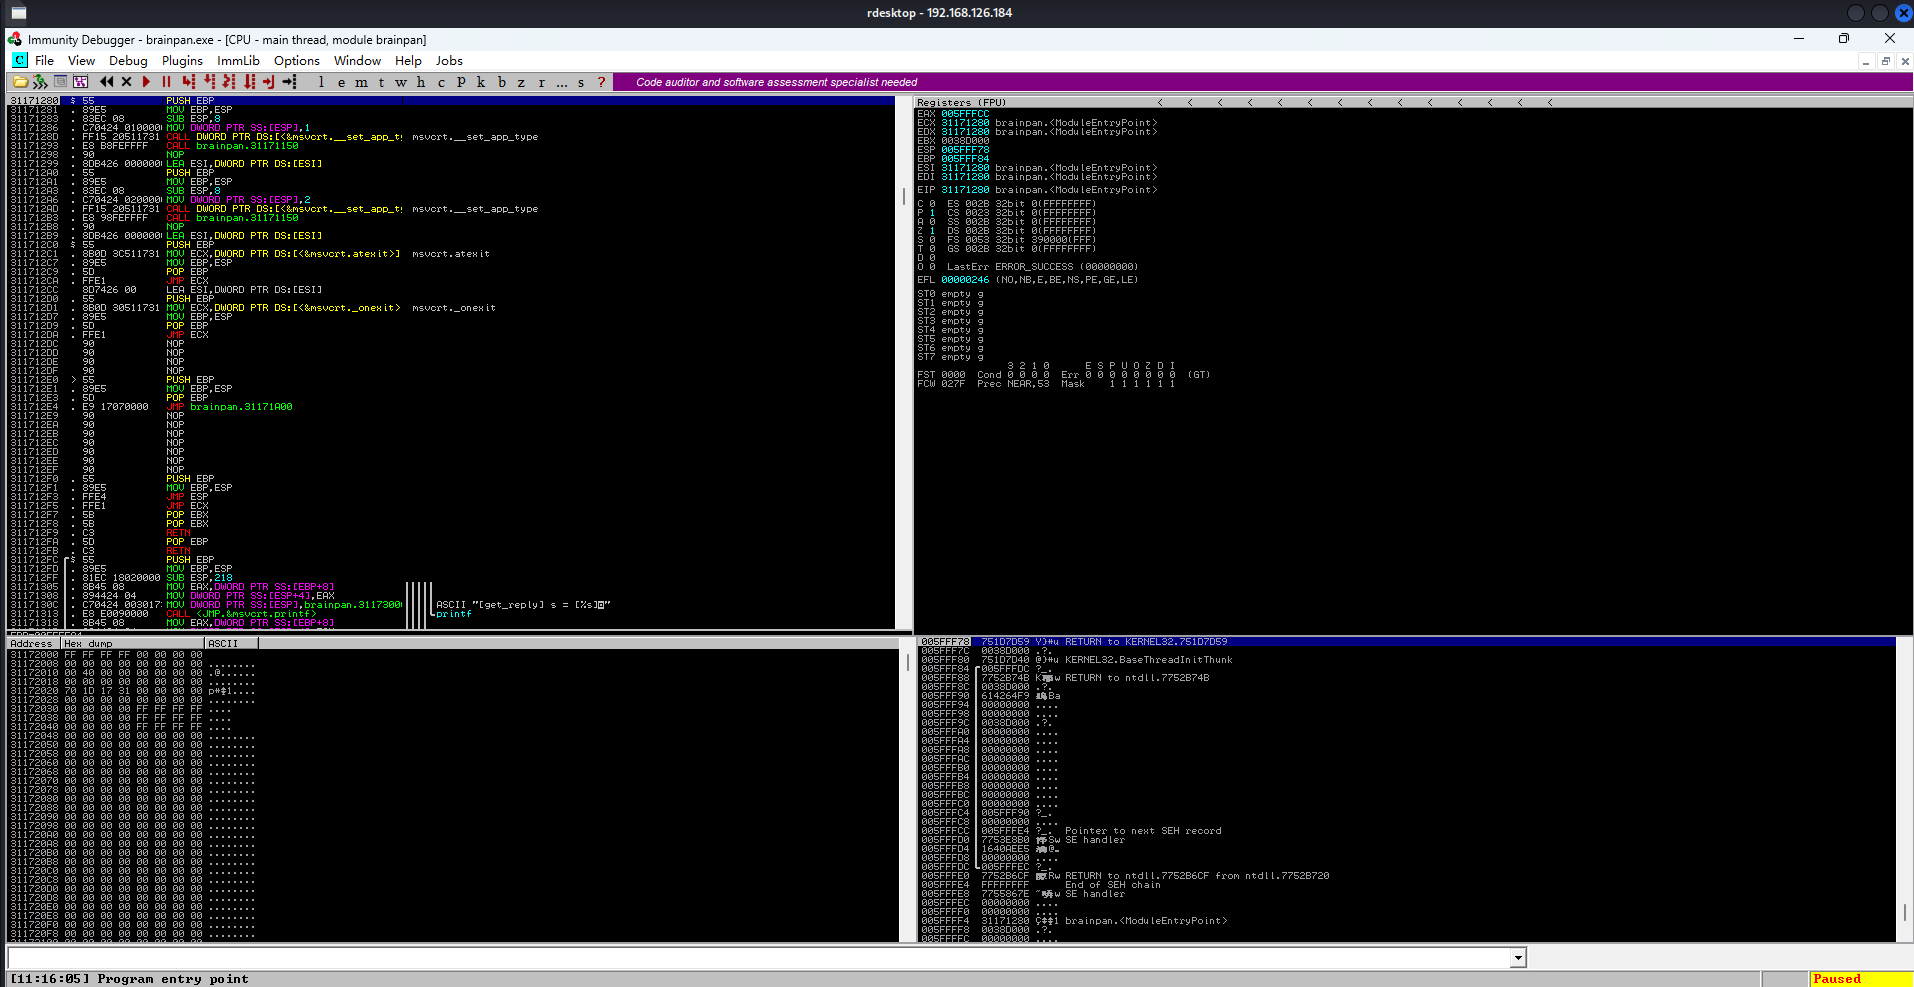Viewport: 1914px width, 987px height.
Task: Show memory map with 'm' button
Action: [x=361, y=82]
